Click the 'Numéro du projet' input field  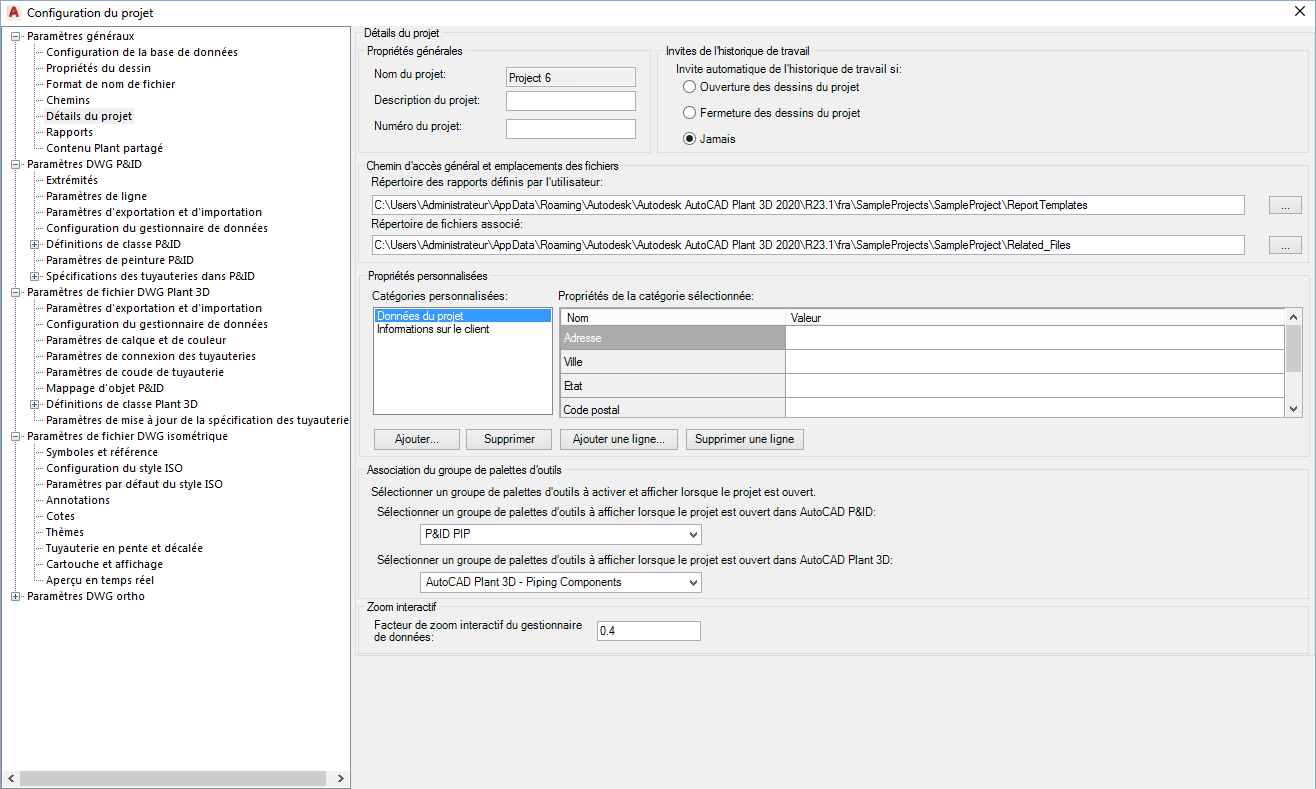[571, 128]
